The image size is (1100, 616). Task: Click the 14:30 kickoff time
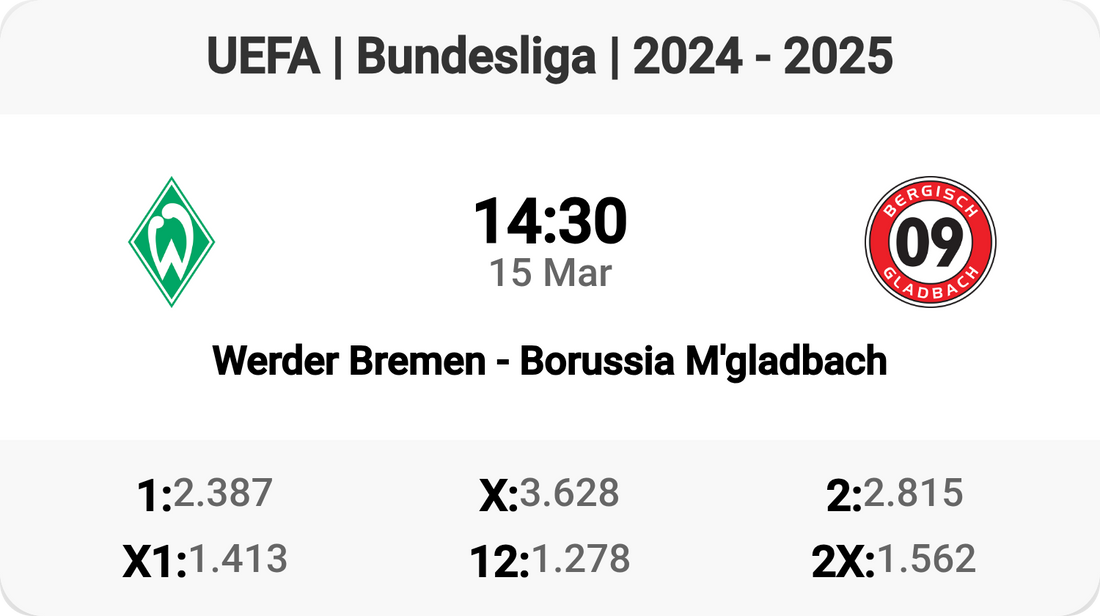tap(550, 222)
